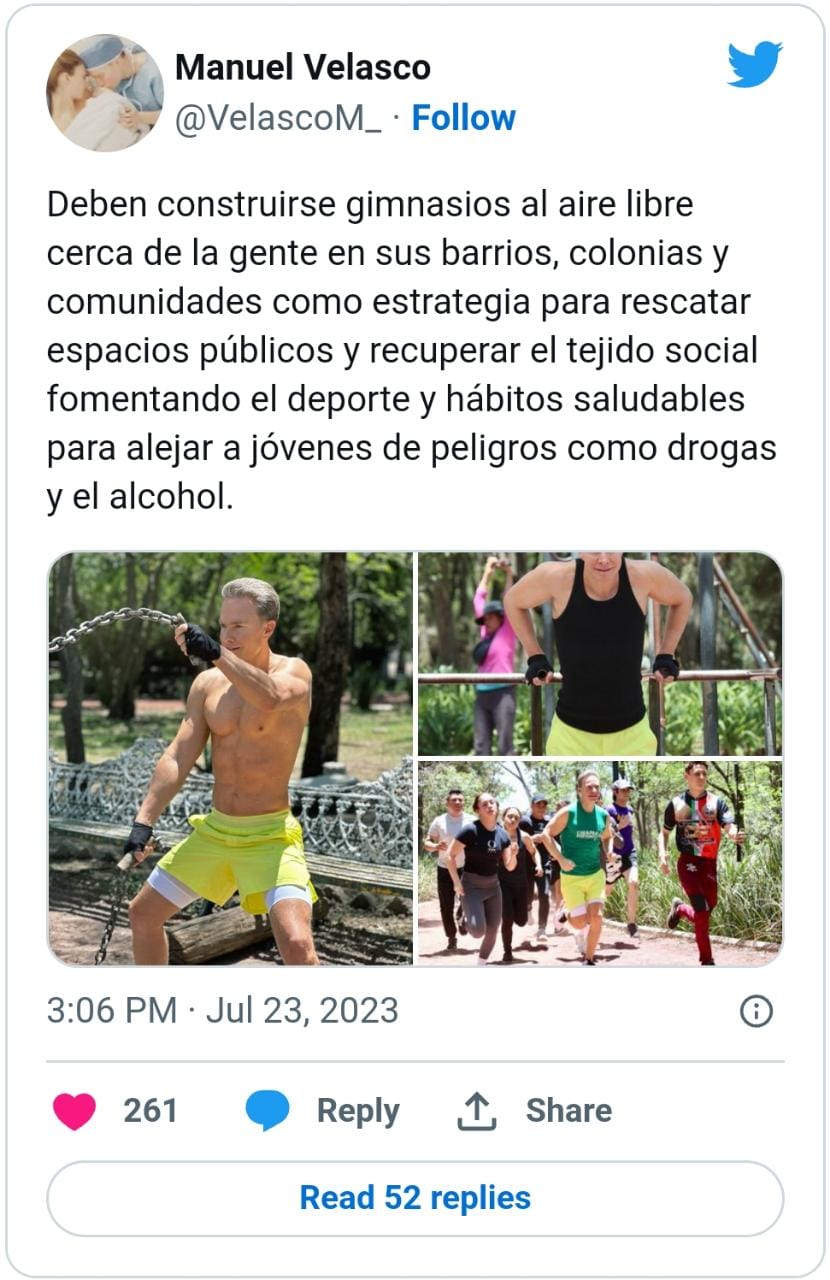Like the tweet via heart icon
The image size is (830, 1280).
(74, 1110)
